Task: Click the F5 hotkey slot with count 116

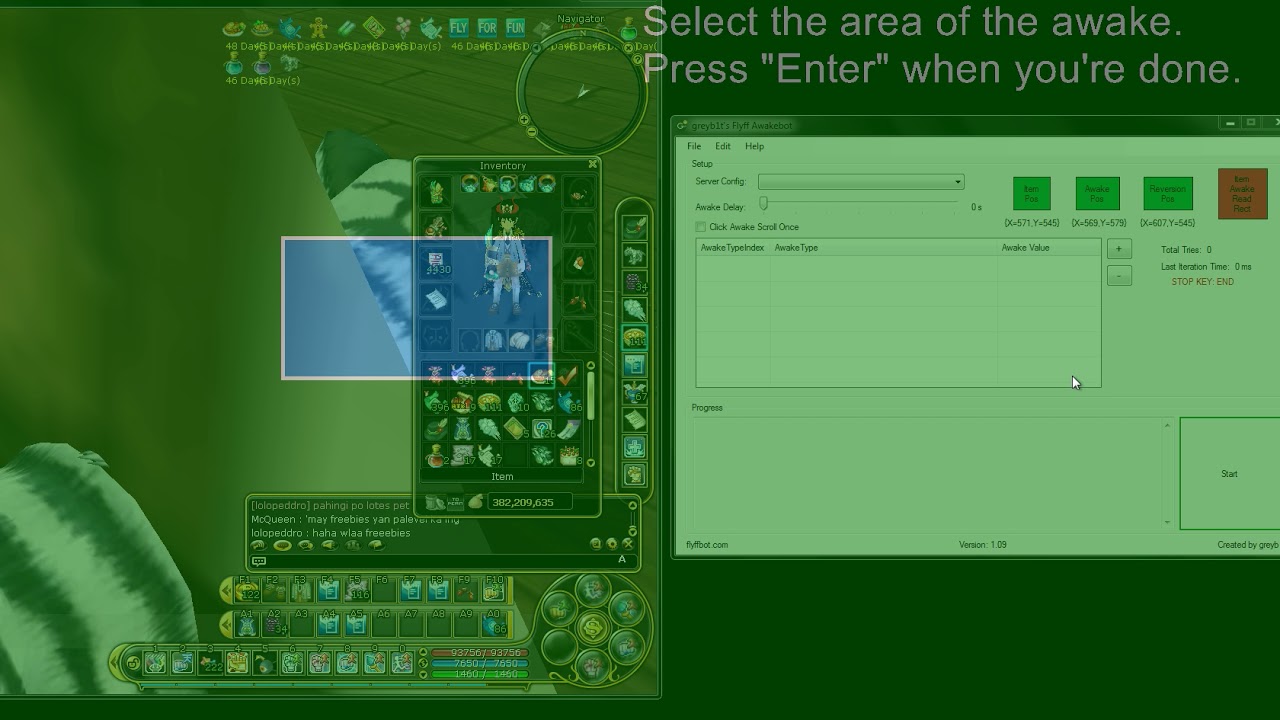Action: coord(356,590)
